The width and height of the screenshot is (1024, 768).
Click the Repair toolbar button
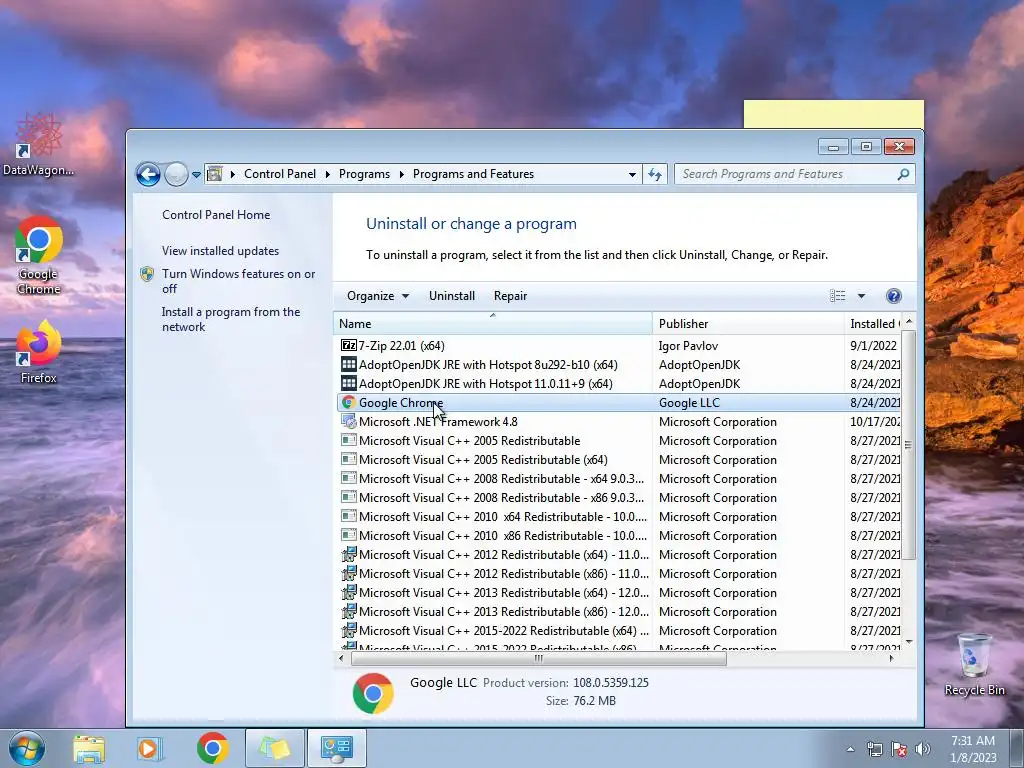[x=510, y=296]
